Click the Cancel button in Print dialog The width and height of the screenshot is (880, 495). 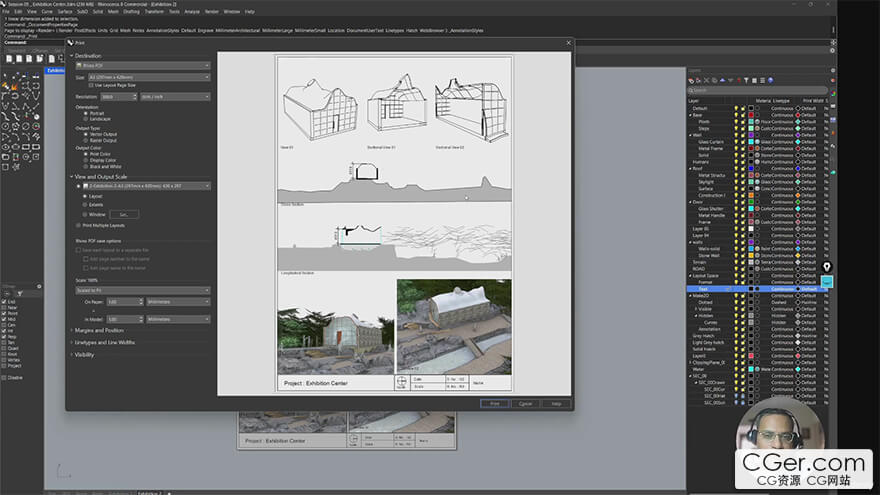coord(523,403)
